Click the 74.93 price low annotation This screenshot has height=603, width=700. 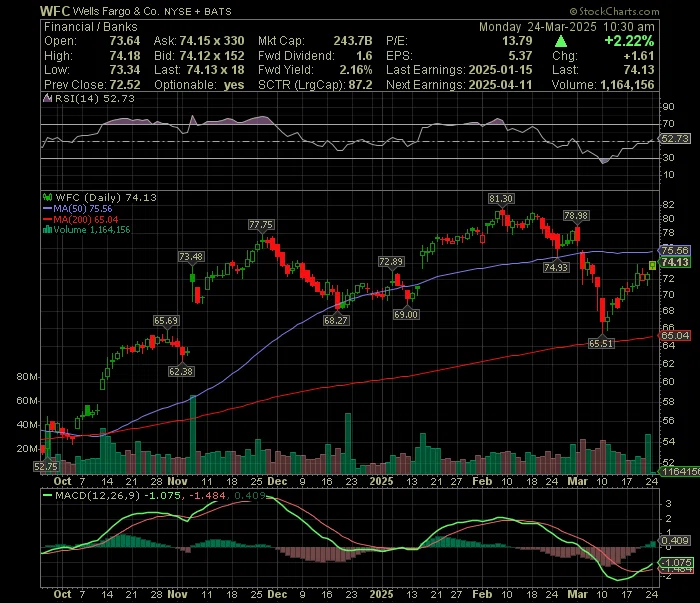[x=556, y=267]
